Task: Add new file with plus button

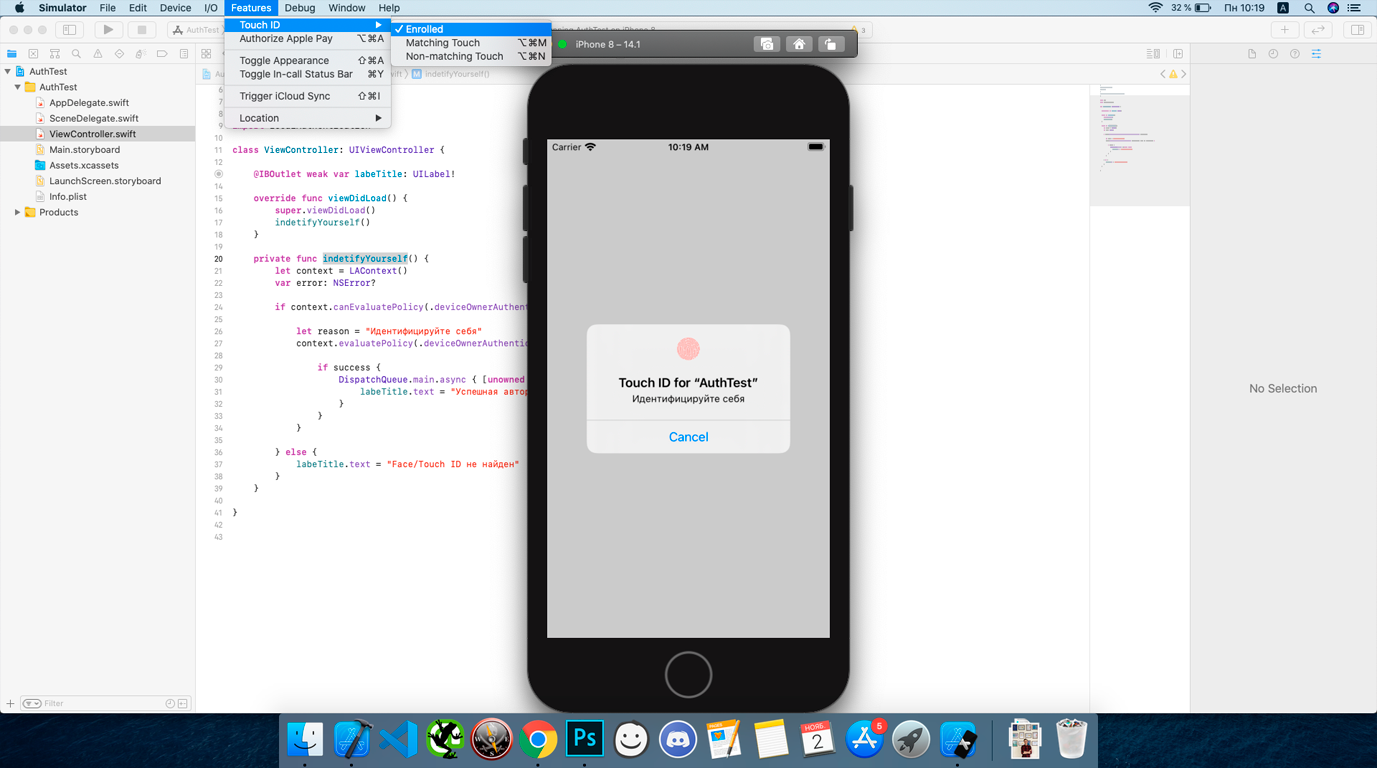Action: (x=10, y=704)
